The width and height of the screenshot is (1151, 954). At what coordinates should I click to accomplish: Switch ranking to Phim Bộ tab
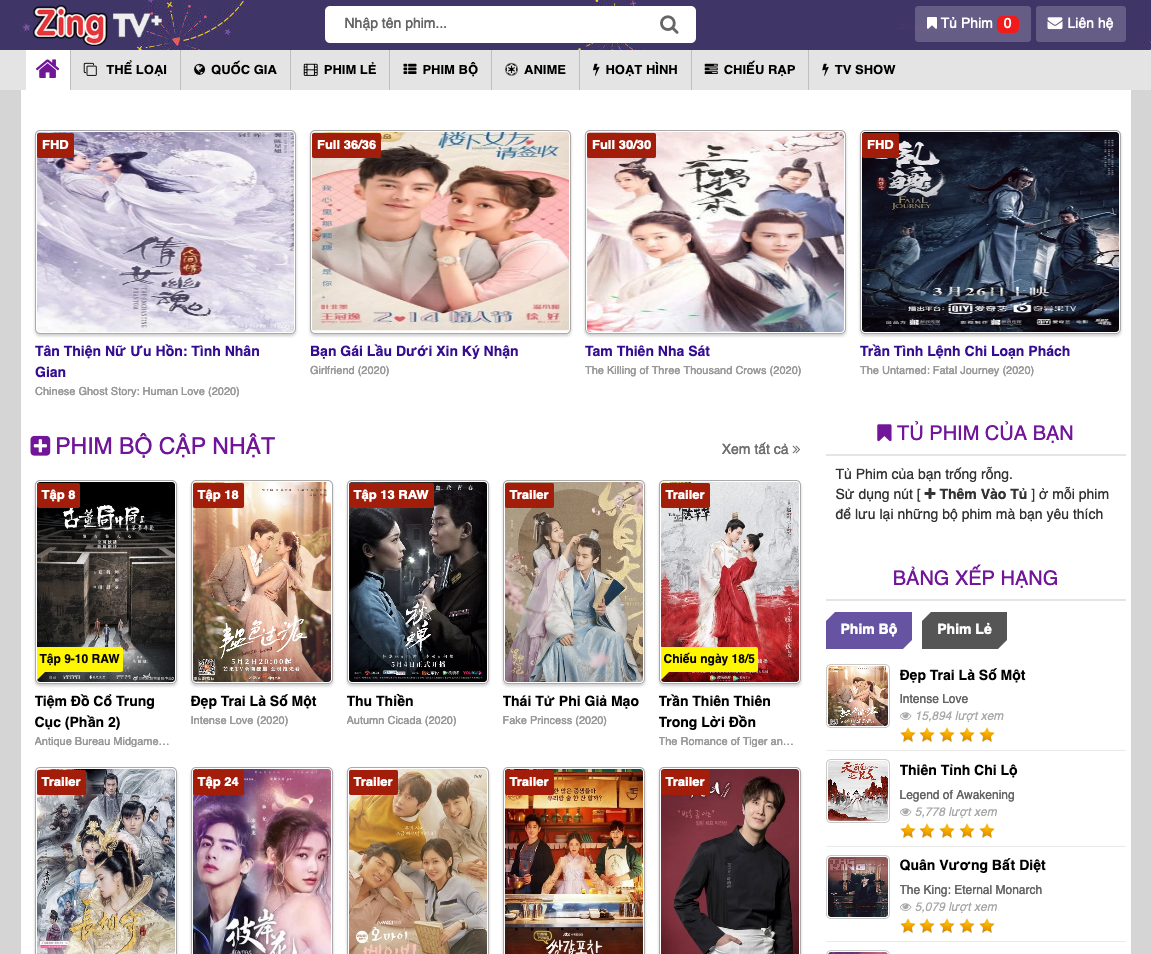(868, 630)
